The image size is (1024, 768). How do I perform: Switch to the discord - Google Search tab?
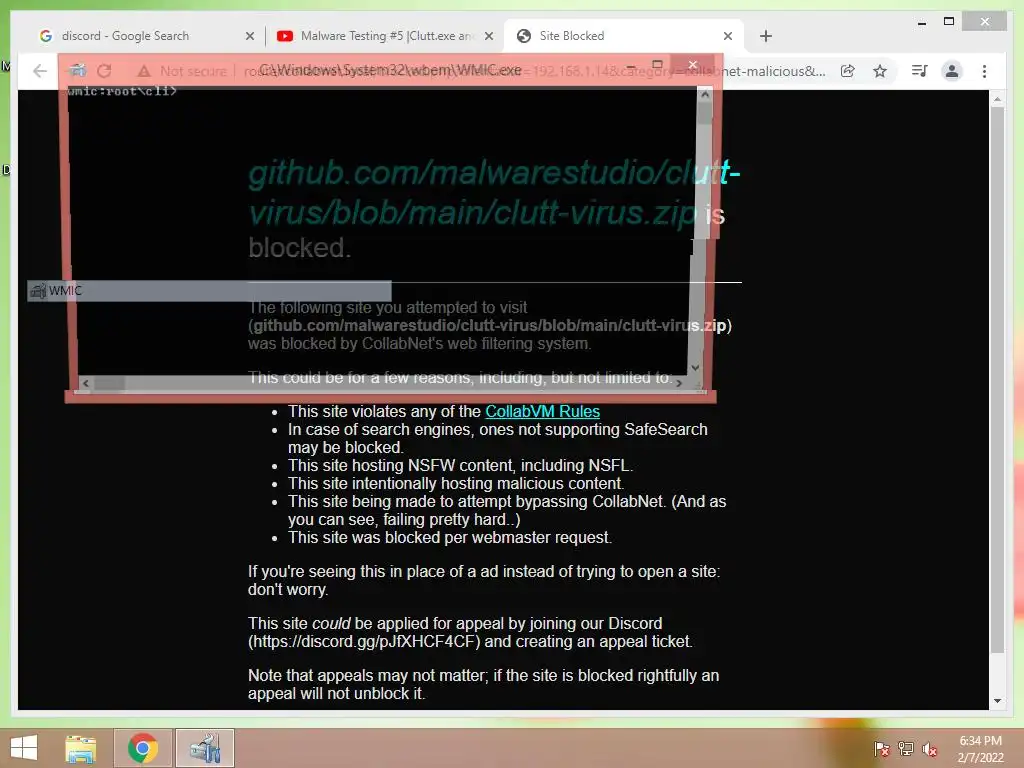click(x=144, y=36)
